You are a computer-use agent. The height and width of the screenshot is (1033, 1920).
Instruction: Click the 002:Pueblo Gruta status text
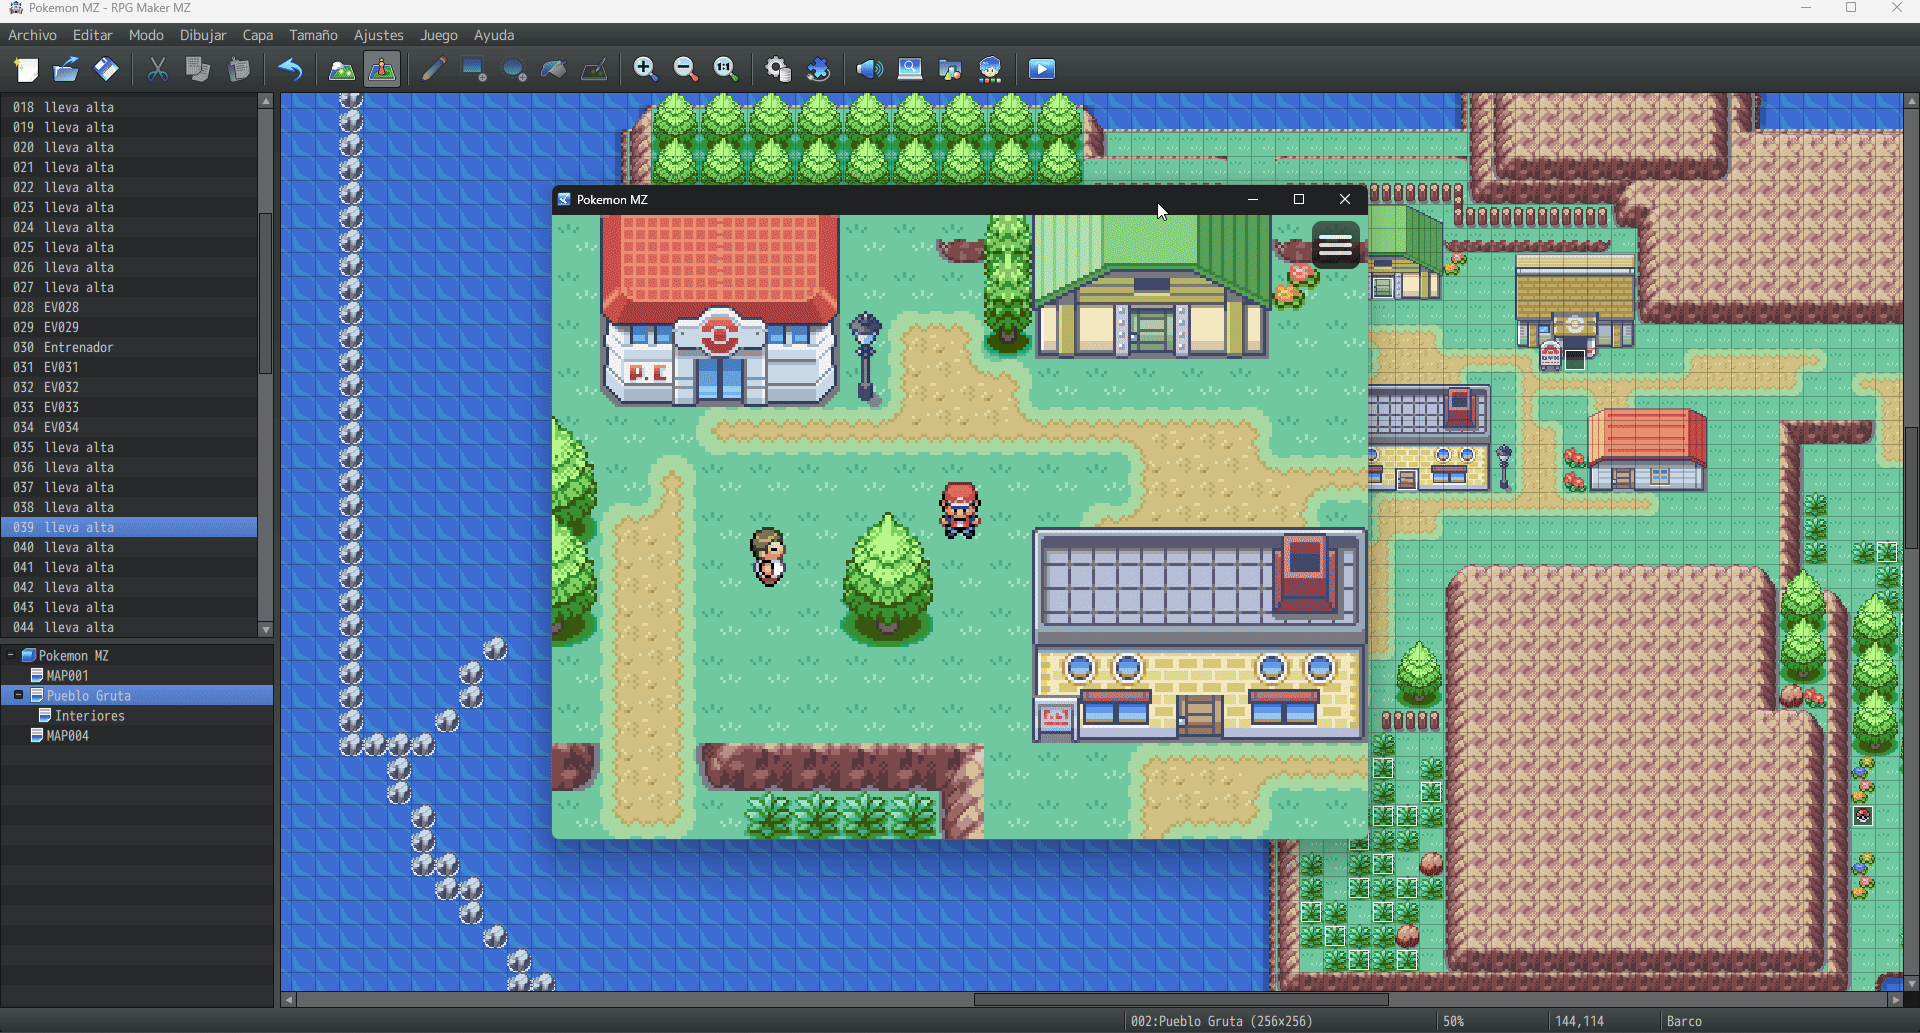click(x=1221, y=1021)
